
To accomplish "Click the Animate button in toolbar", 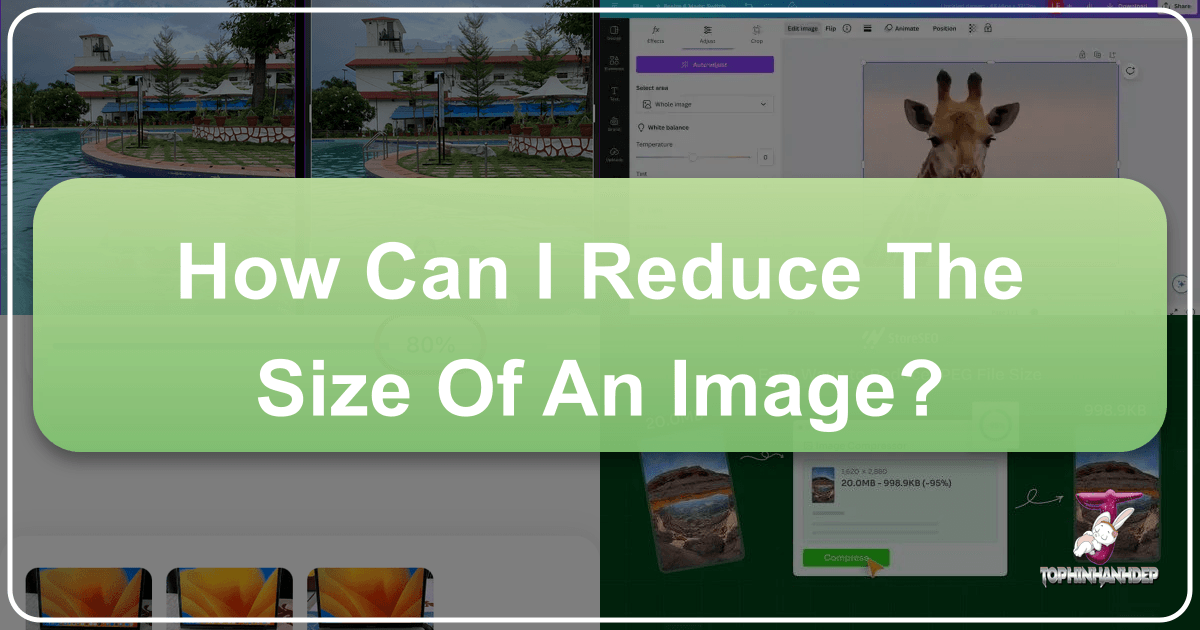I will (x=902, y=28).
